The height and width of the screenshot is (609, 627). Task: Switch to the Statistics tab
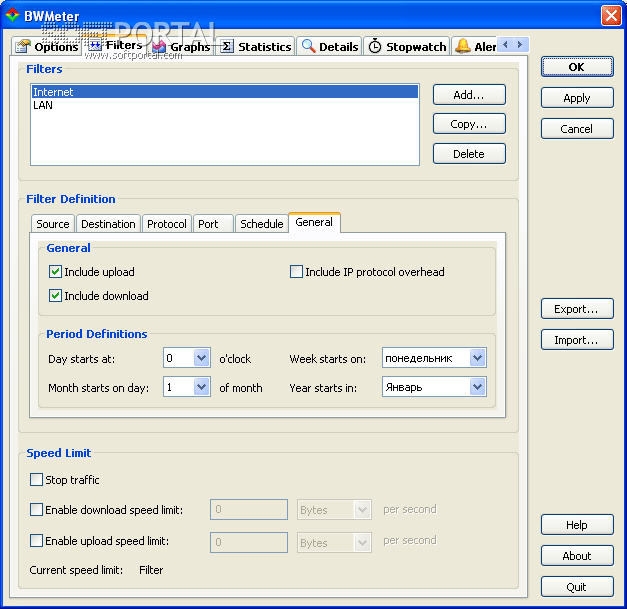pos(256,46)
